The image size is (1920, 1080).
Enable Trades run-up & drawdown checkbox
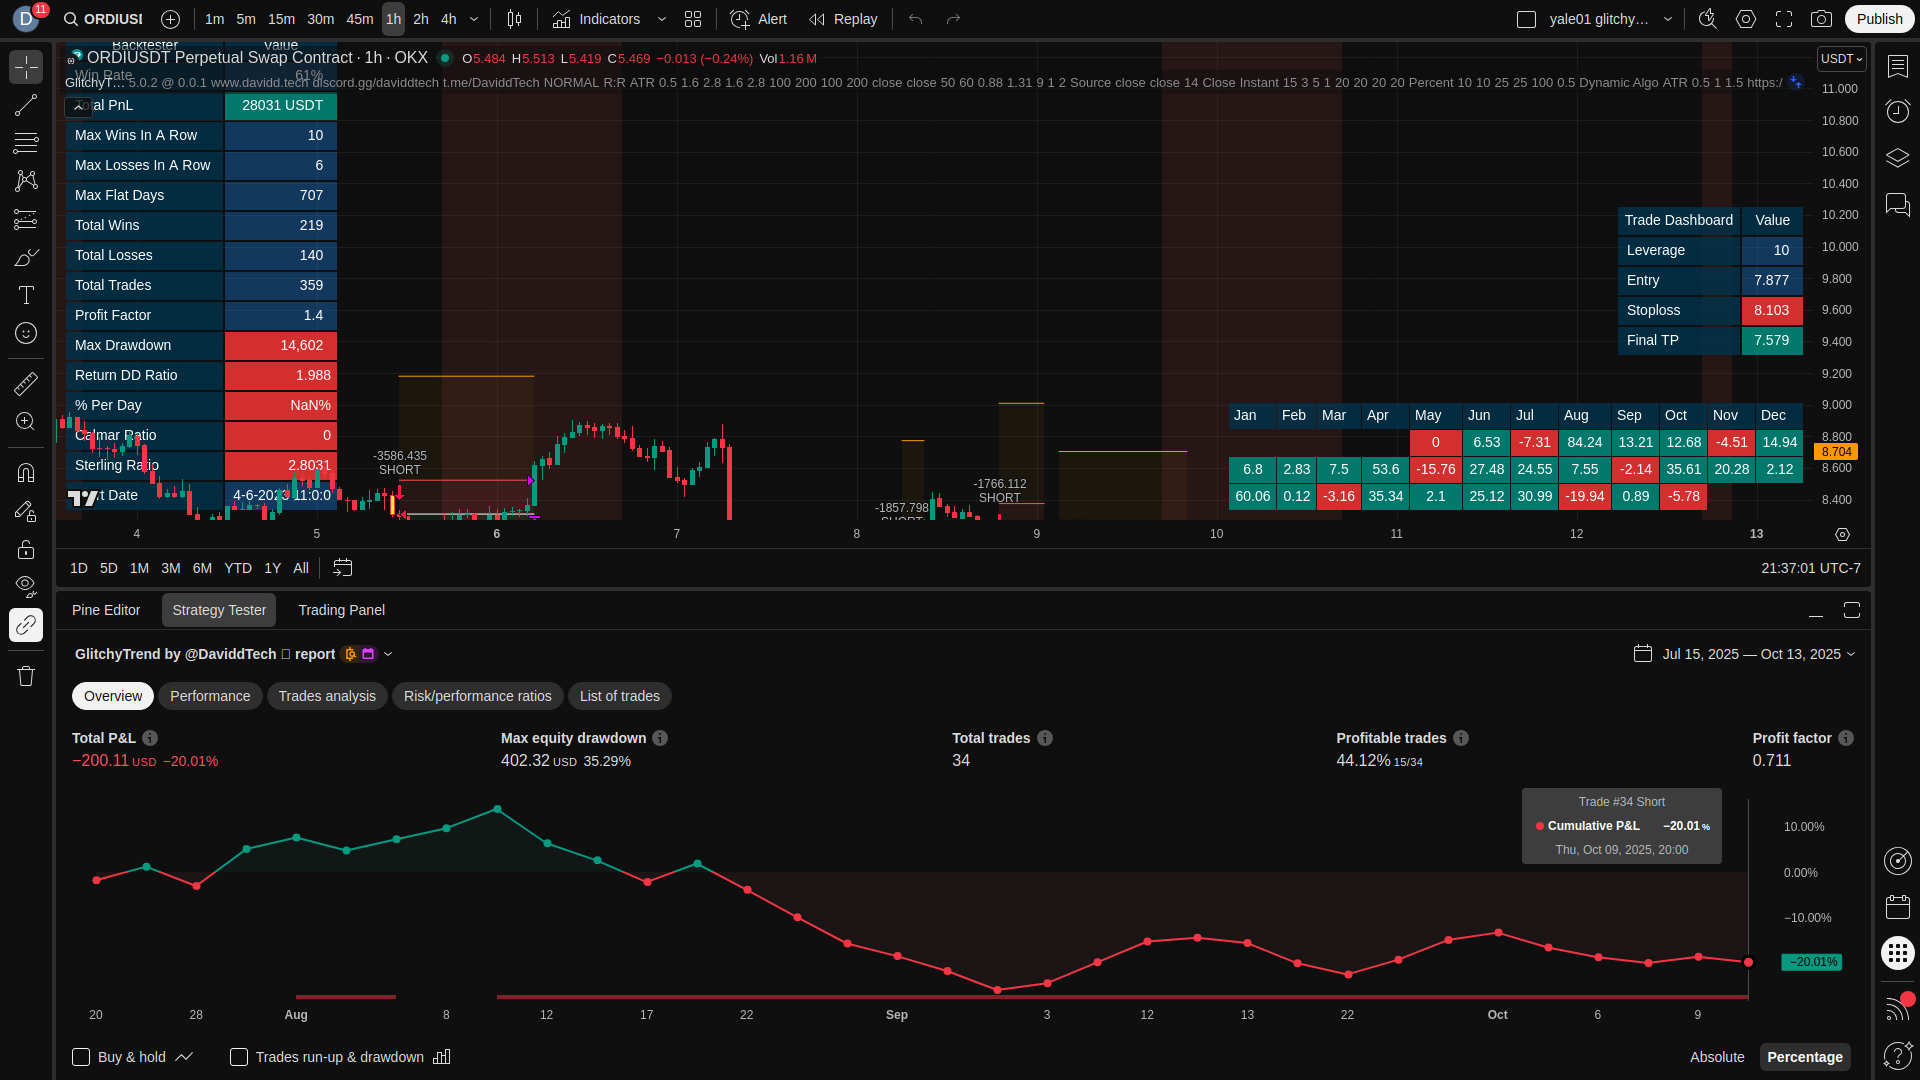[239, 1057]
